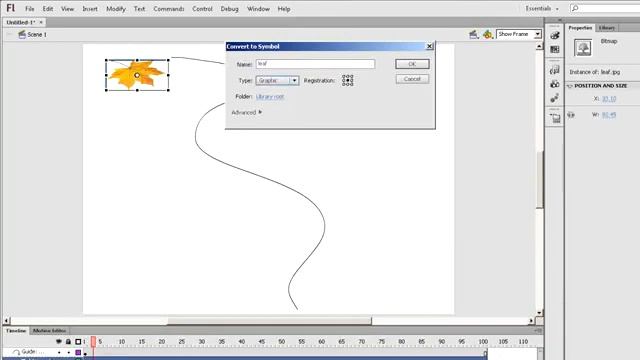Image resolution: width=640 pixels, height=360 pixels.
Task: Select the leaf image on stage
Action: click(x=137, y=75)
